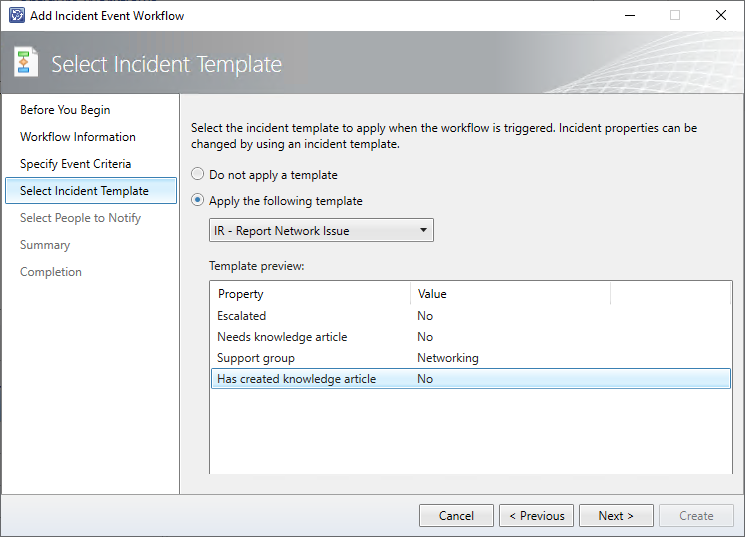This screenshot has width=745, height=537.
Task: Sort by the Property column header
Action: click(310, 294)
